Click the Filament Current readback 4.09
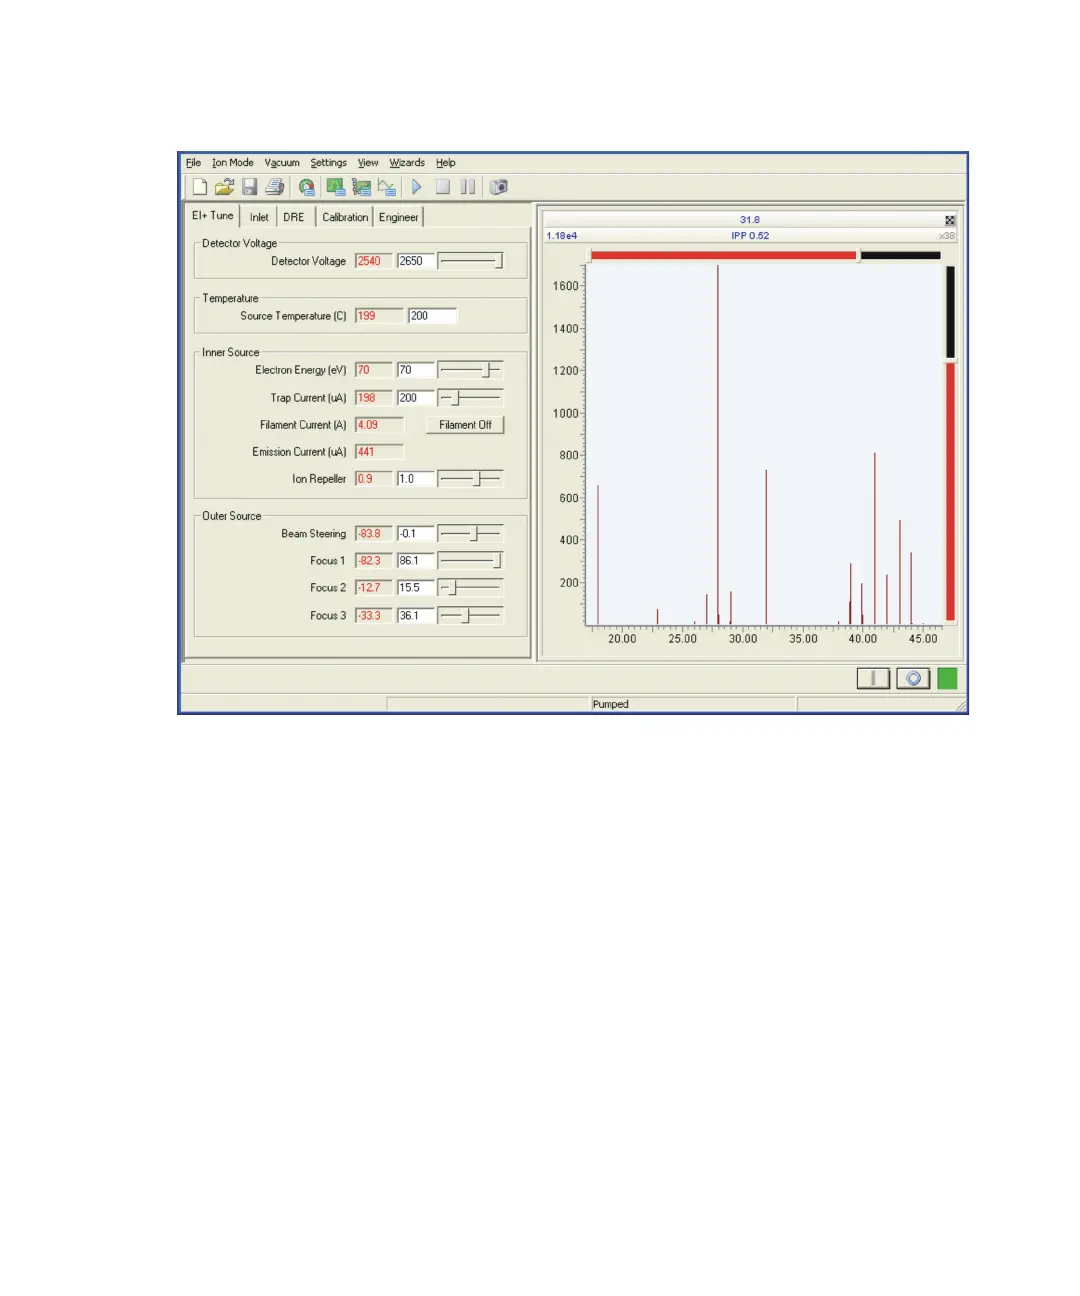This screenshot has width=1080, height=1296. pyautogui.click(x=379, y=425)
